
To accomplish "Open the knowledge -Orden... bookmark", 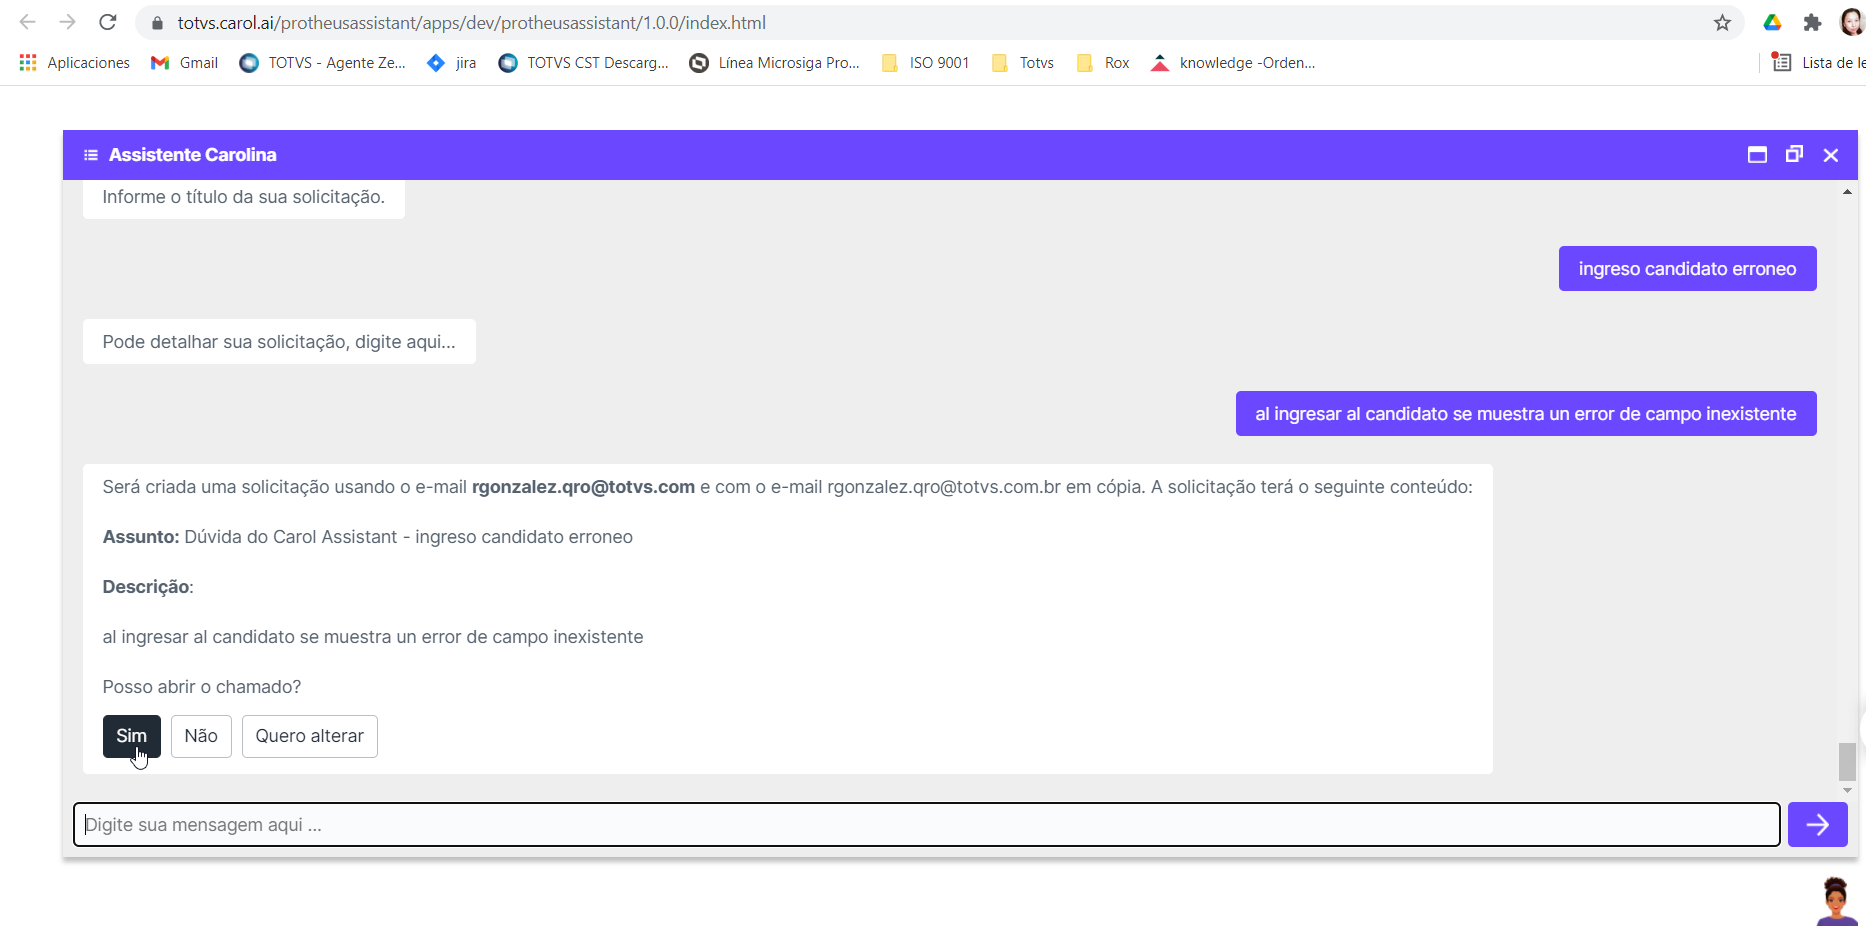I will pyautogui.click(x=1233, y=63).
